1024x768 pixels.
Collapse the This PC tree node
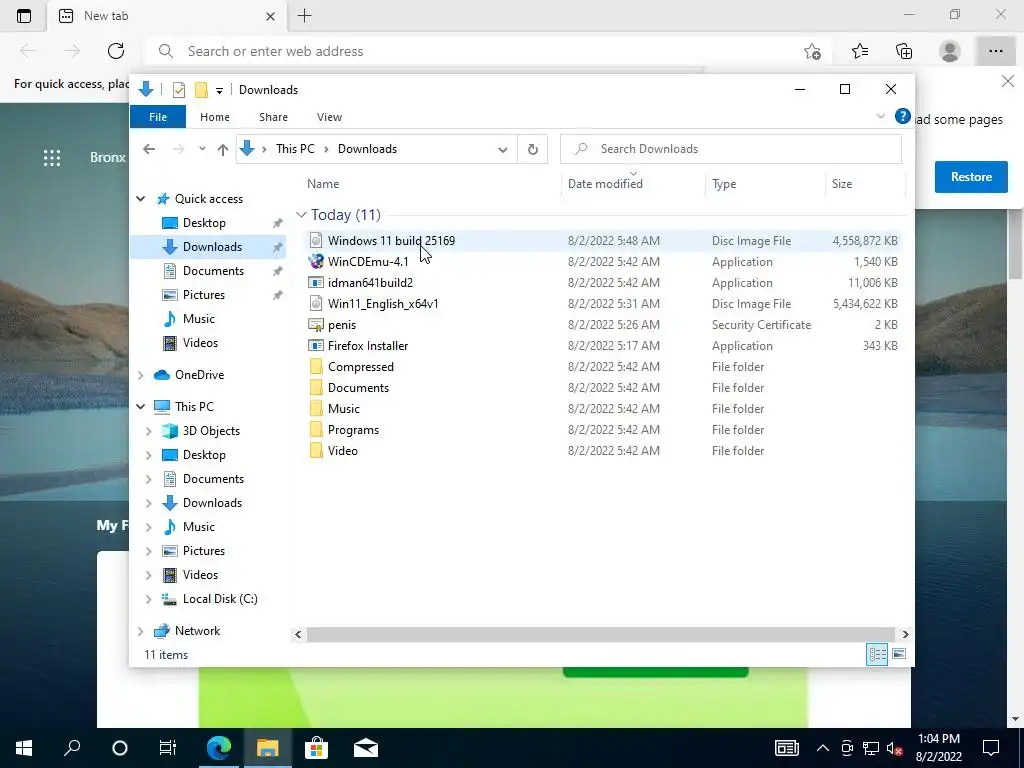coord(140,407)
